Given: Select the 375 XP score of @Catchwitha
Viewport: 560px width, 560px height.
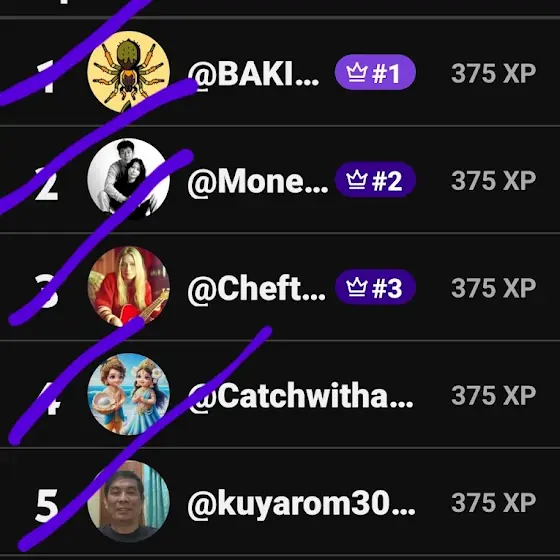Looking at the screenshot, I should coord(494,395).
